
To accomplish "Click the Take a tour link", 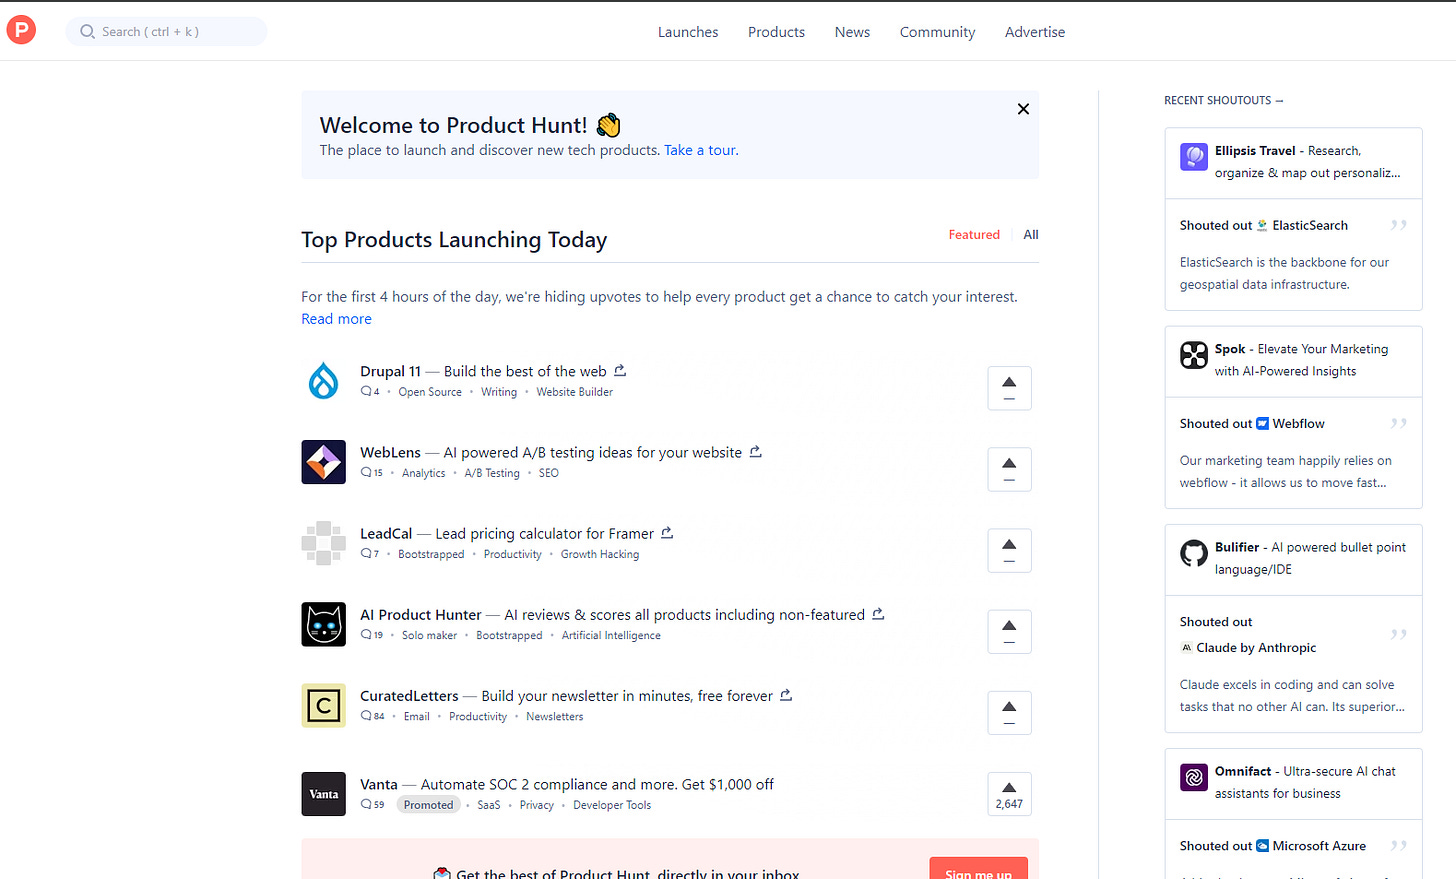I will pos(701,150).
